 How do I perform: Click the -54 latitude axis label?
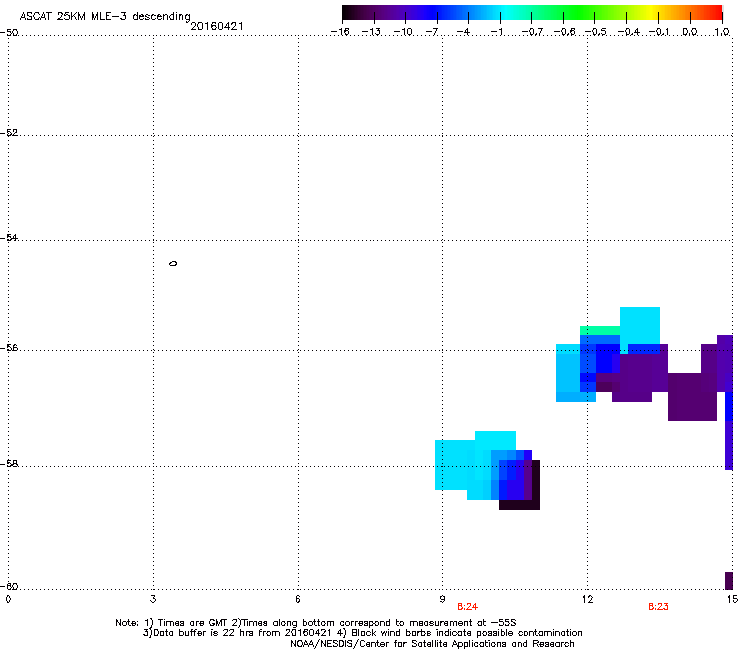[x=9, y=238]
